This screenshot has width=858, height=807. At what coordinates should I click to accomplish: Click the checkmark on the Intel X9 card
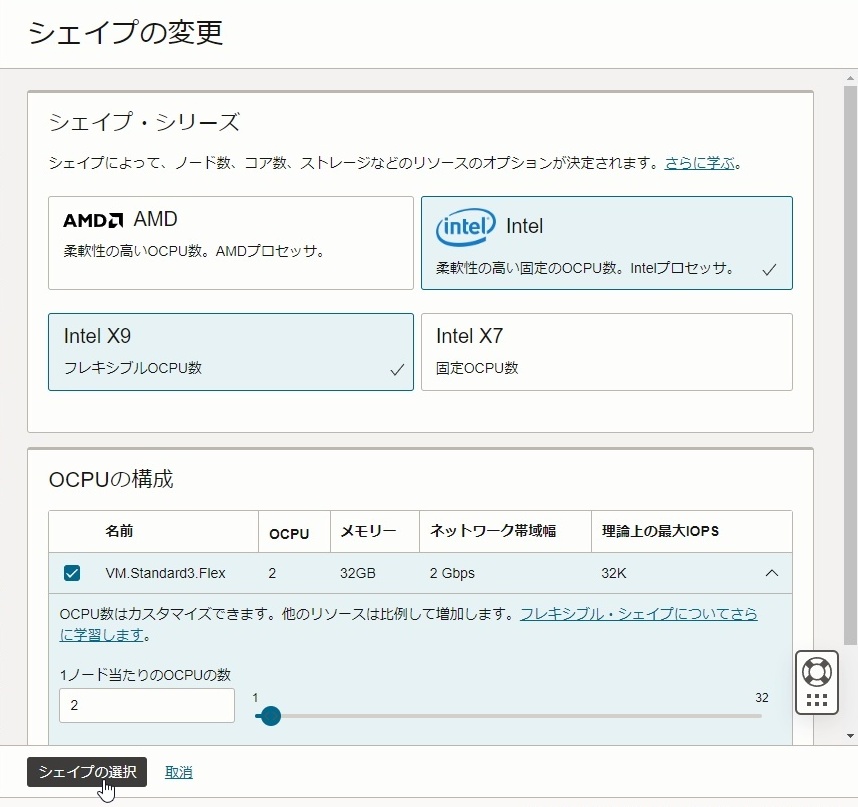(395, 368)
